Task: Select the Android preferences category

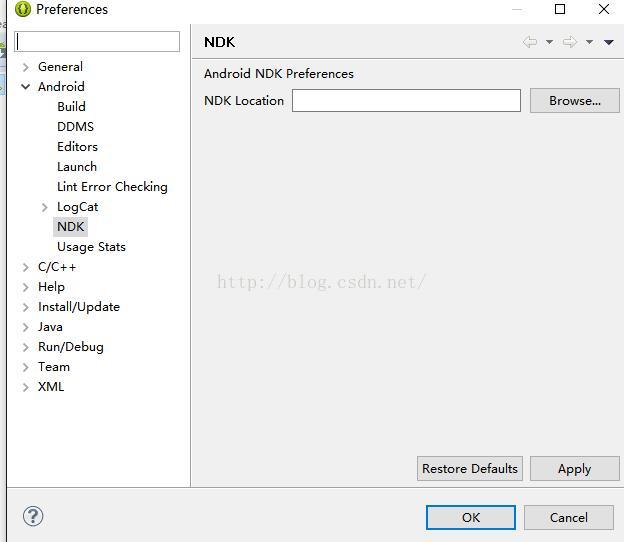Action: point(61,86)
